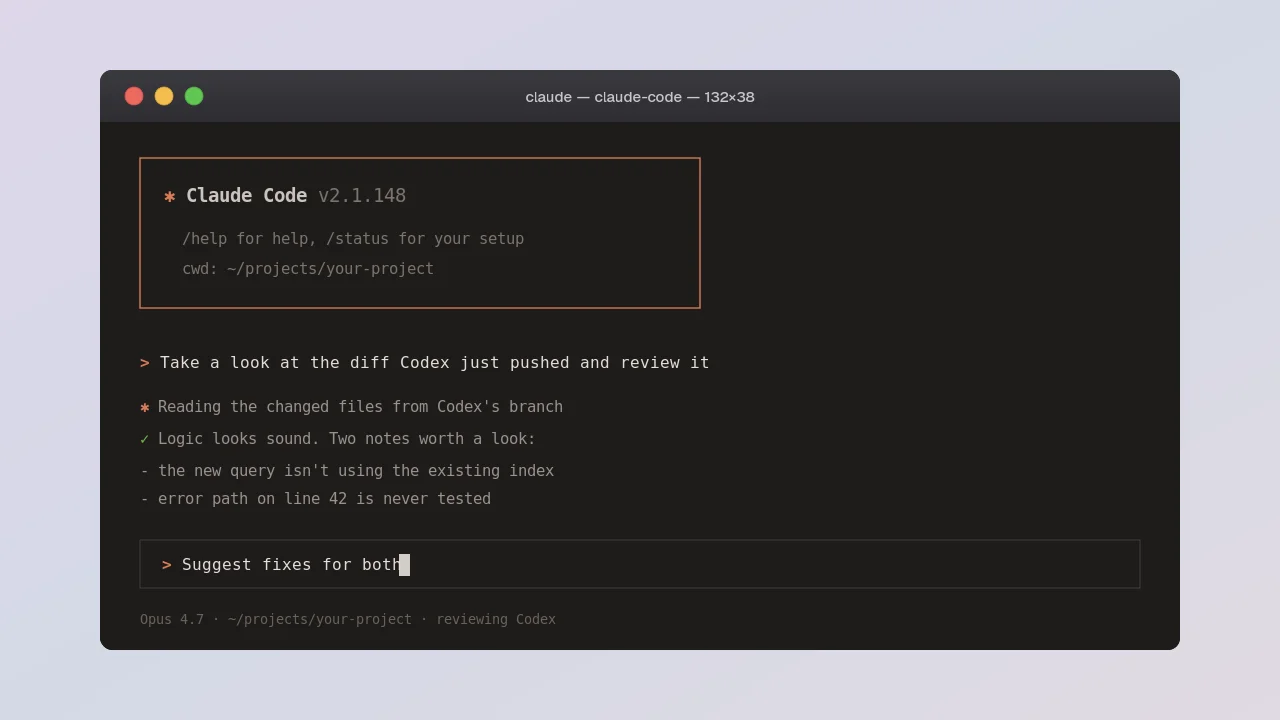This screenshot has height=720, width=1280.
Task: Click 'Logic looks sound. Two notes worth a look:'
Action: click(x=347, y=439)
